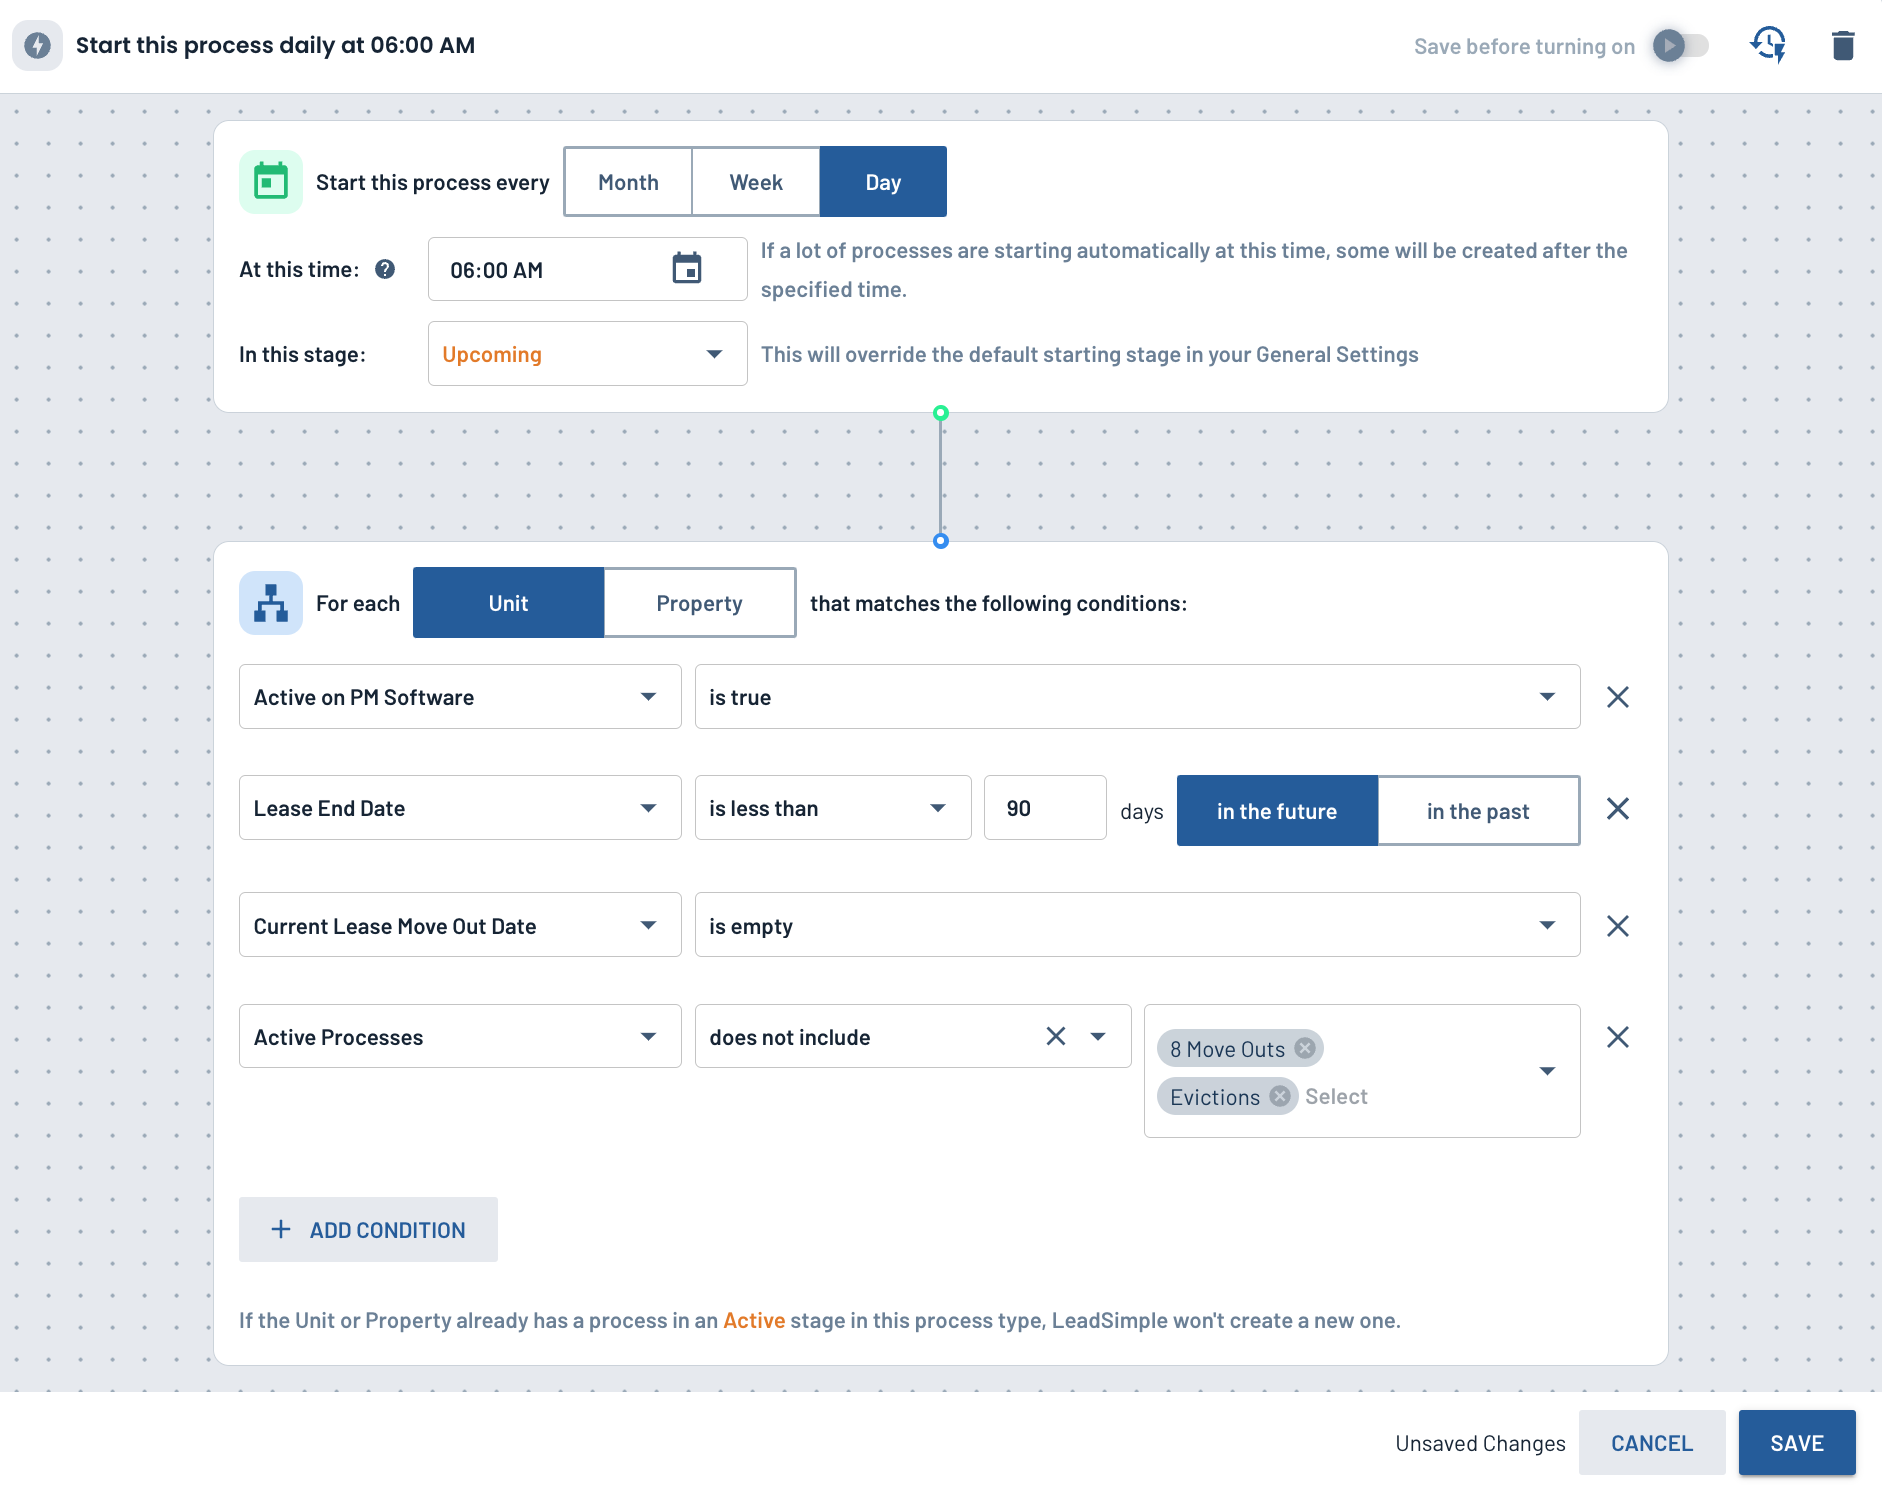Click the ADD CONDITION button

368,1230
